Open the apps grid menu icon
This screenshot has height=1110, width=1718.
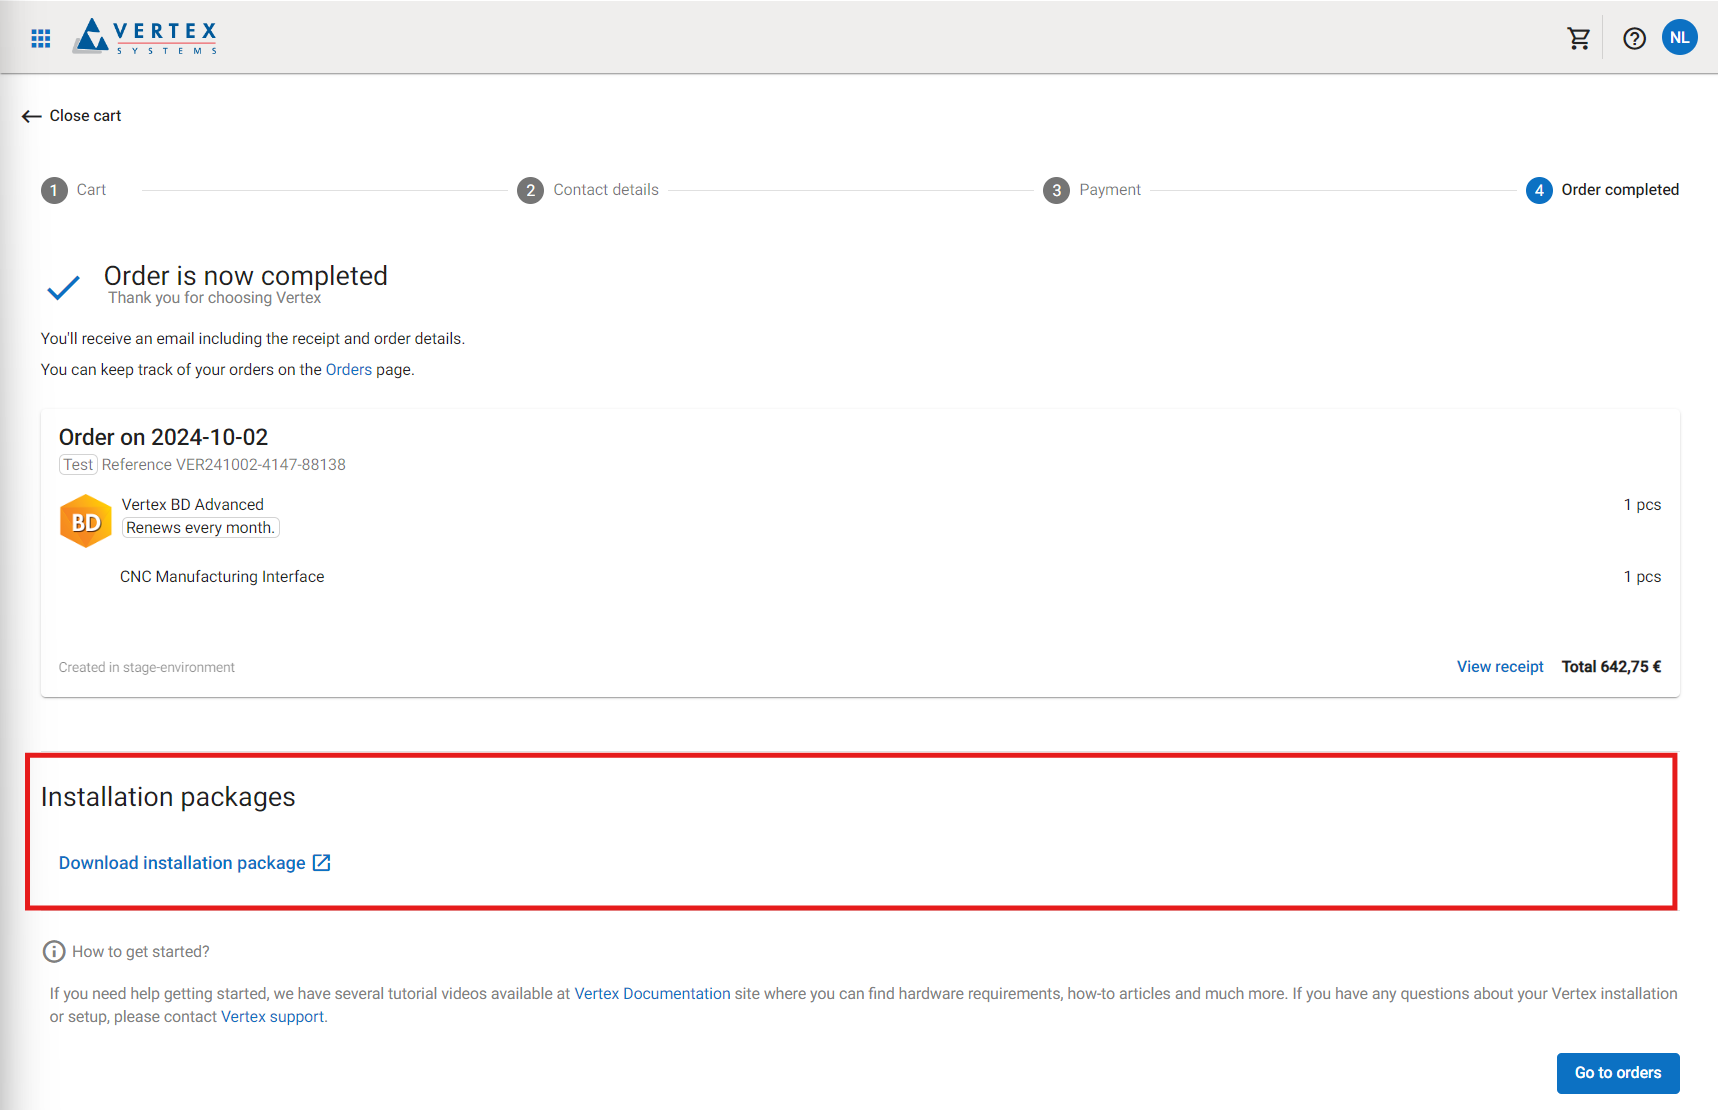tap(41, 39)
